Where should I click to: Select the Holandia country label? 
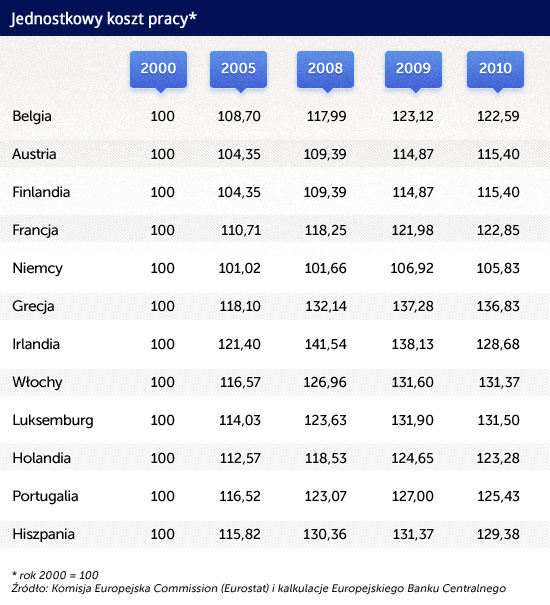[41, 458]
